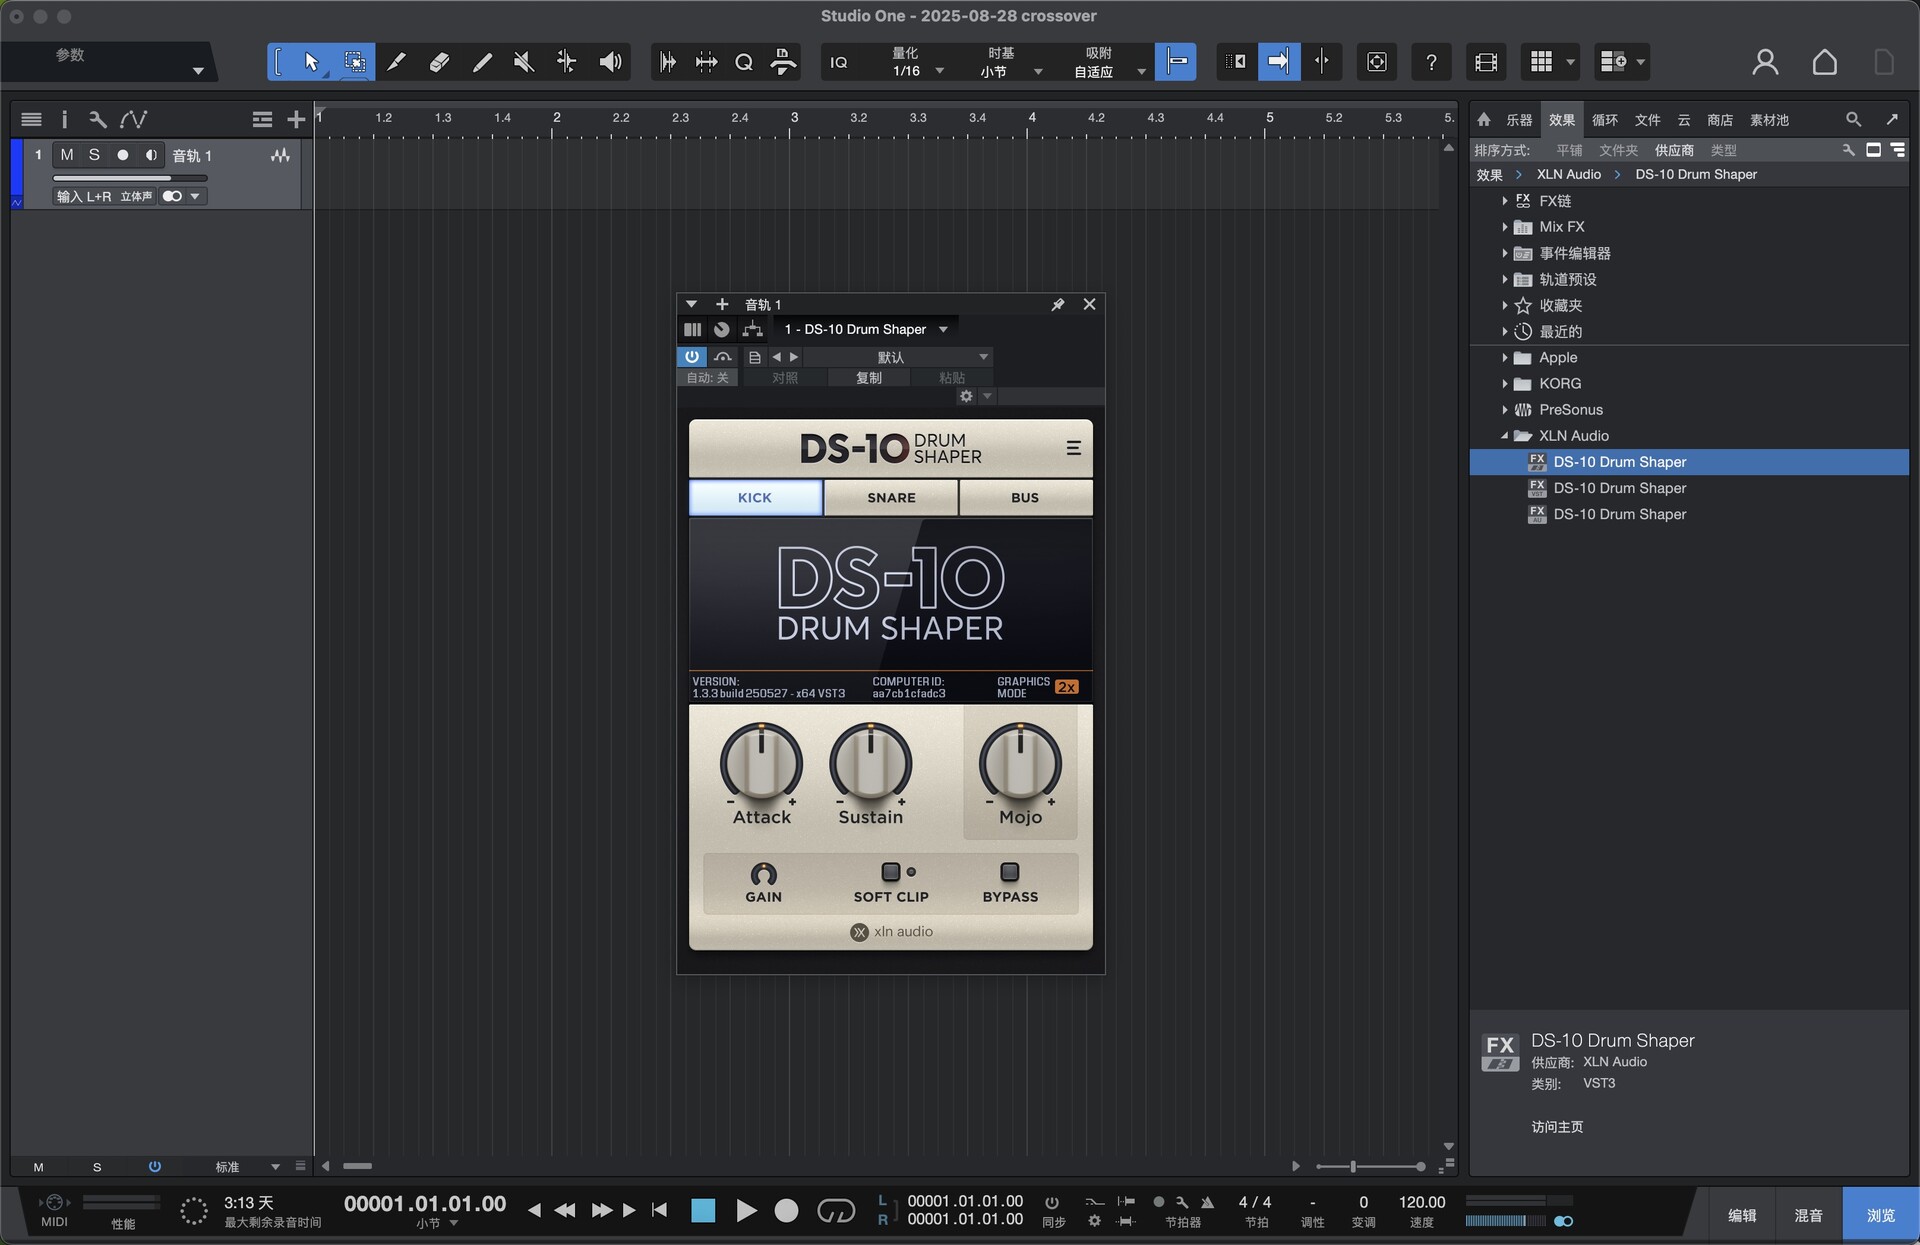Screen dimensions: 1920x1245
Task: Open the 量化 1/16 quantize dropdown
Action: [917, 62]
